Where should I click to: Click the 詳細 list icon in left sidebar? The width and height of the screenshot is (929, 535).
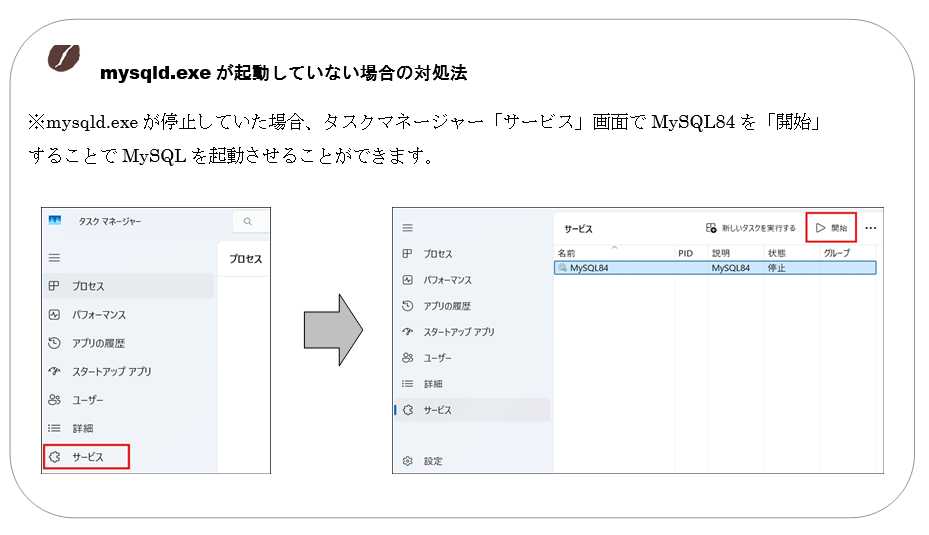pos(54,428)
